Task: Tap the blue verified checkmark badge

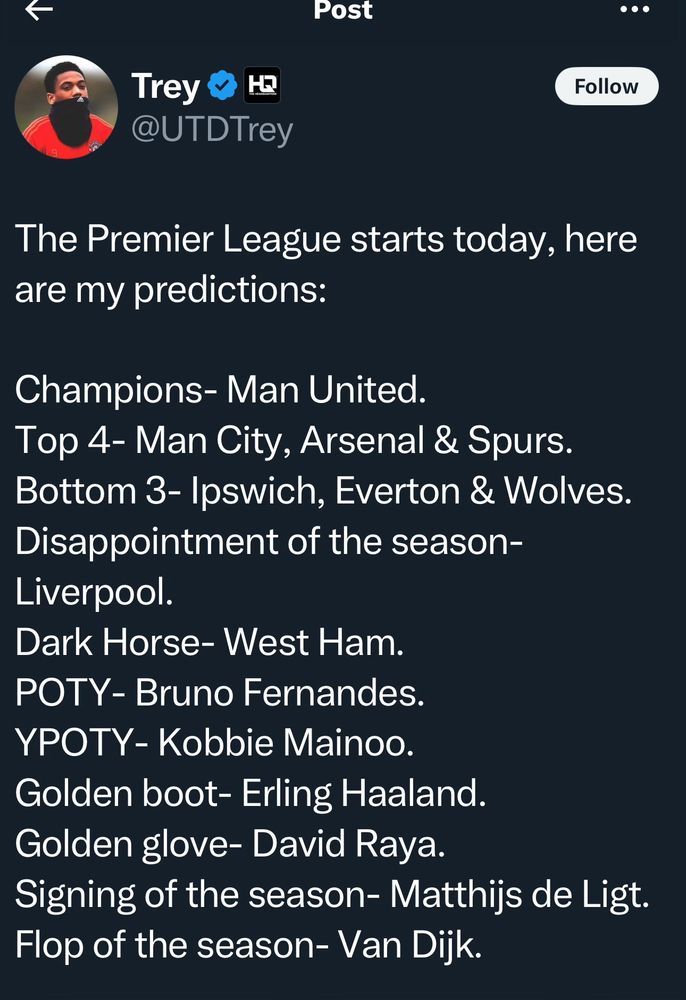Action: tap(222, 87)
